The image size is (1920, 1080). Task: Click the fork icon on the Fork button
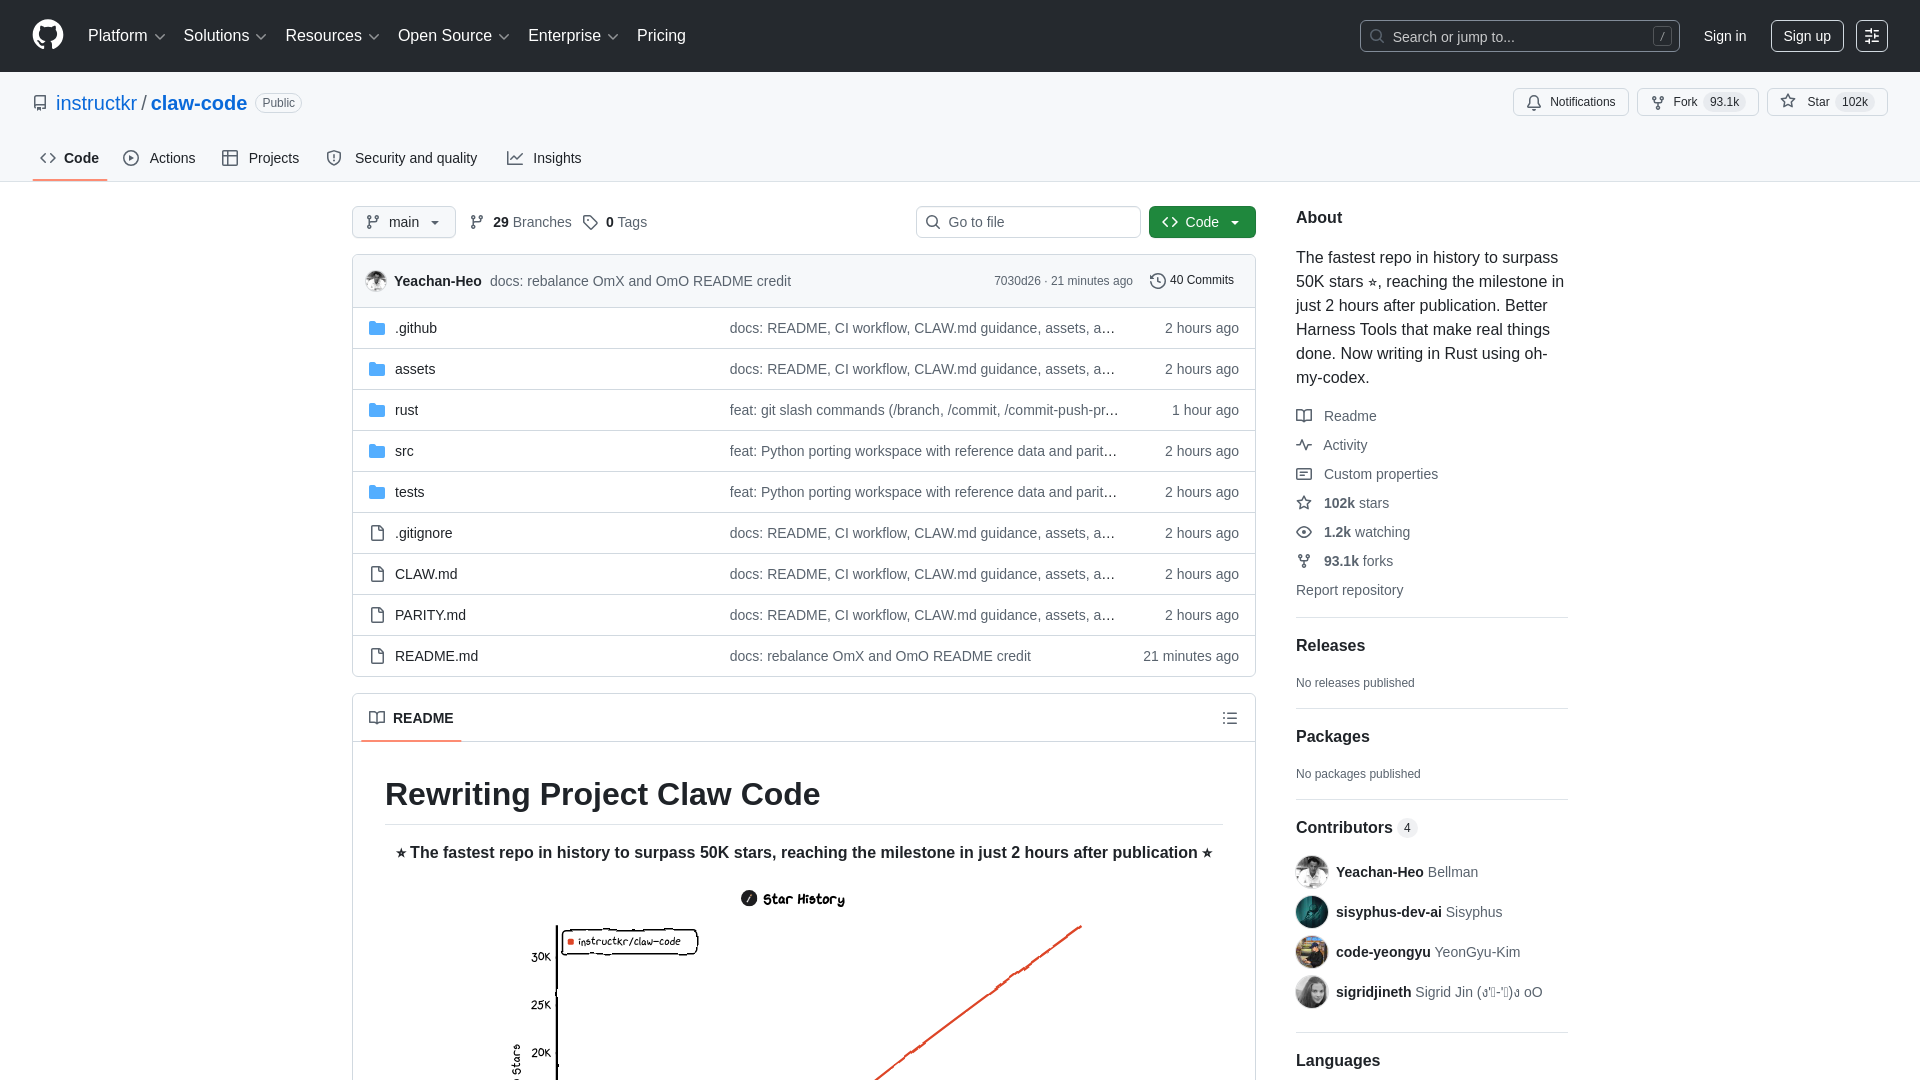[1661, 102]
